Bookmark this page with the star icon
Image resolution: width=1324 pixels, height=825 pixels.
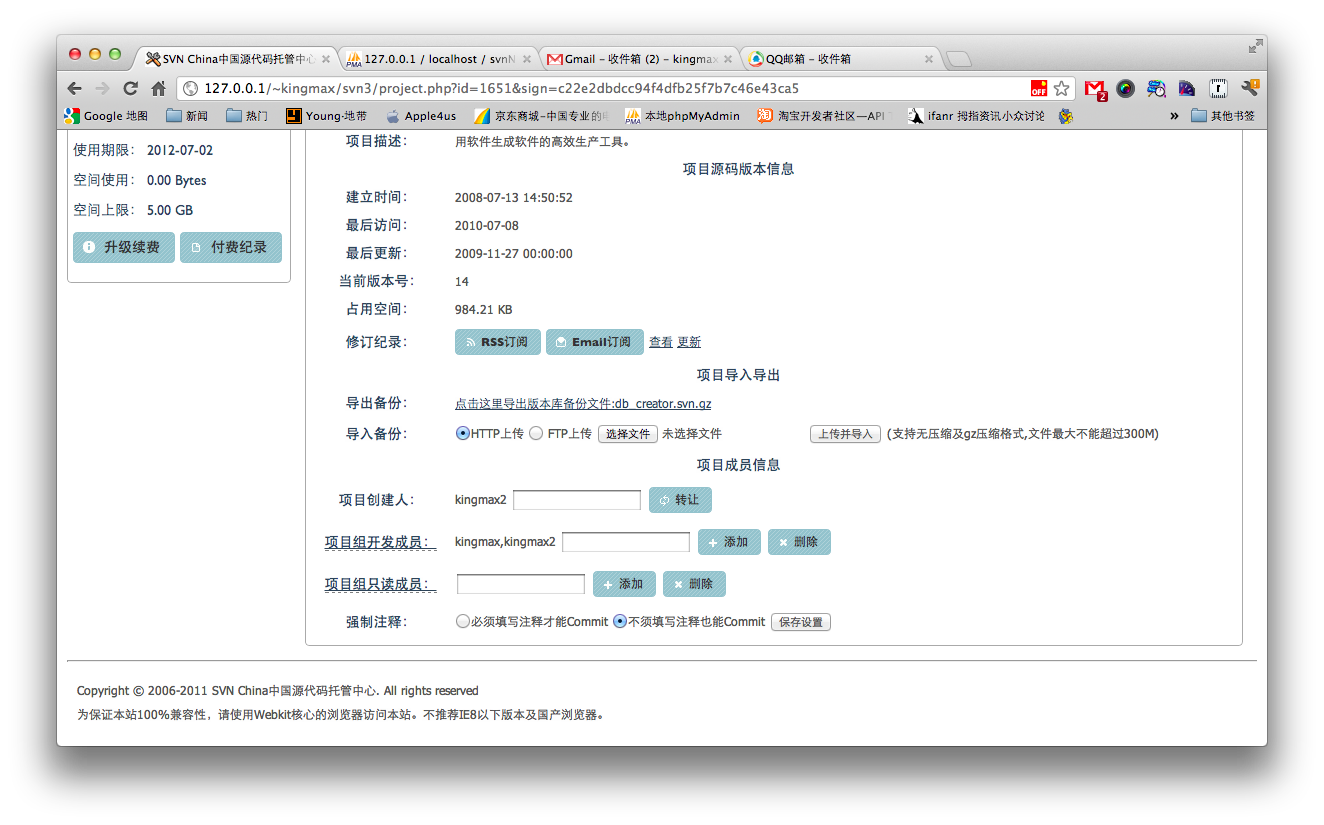coord(1061,88)
